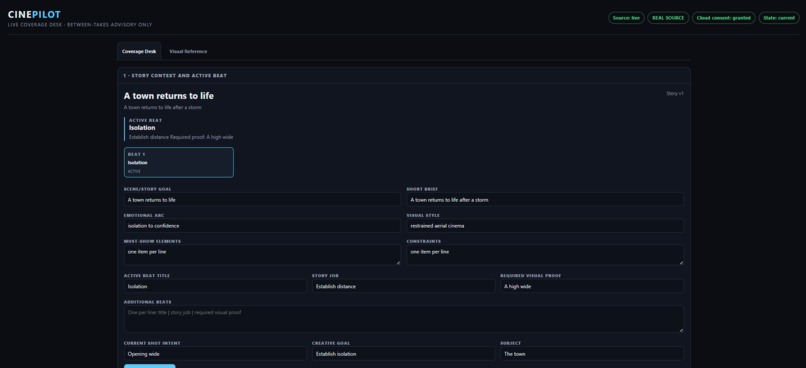The width and height of the screenshot is (806, 368).
Task: Click the "1 - Story Context and Active Beat" header
Action: click(175, 76)
